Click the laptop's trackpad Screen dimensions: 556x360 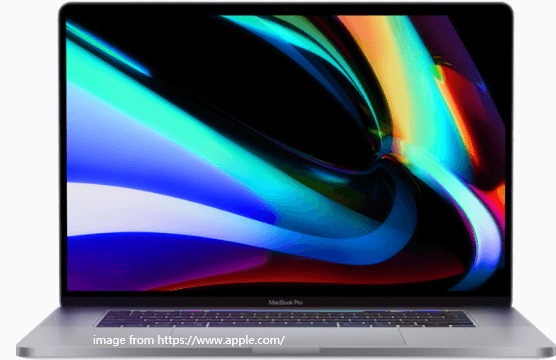tap(288, 336)
